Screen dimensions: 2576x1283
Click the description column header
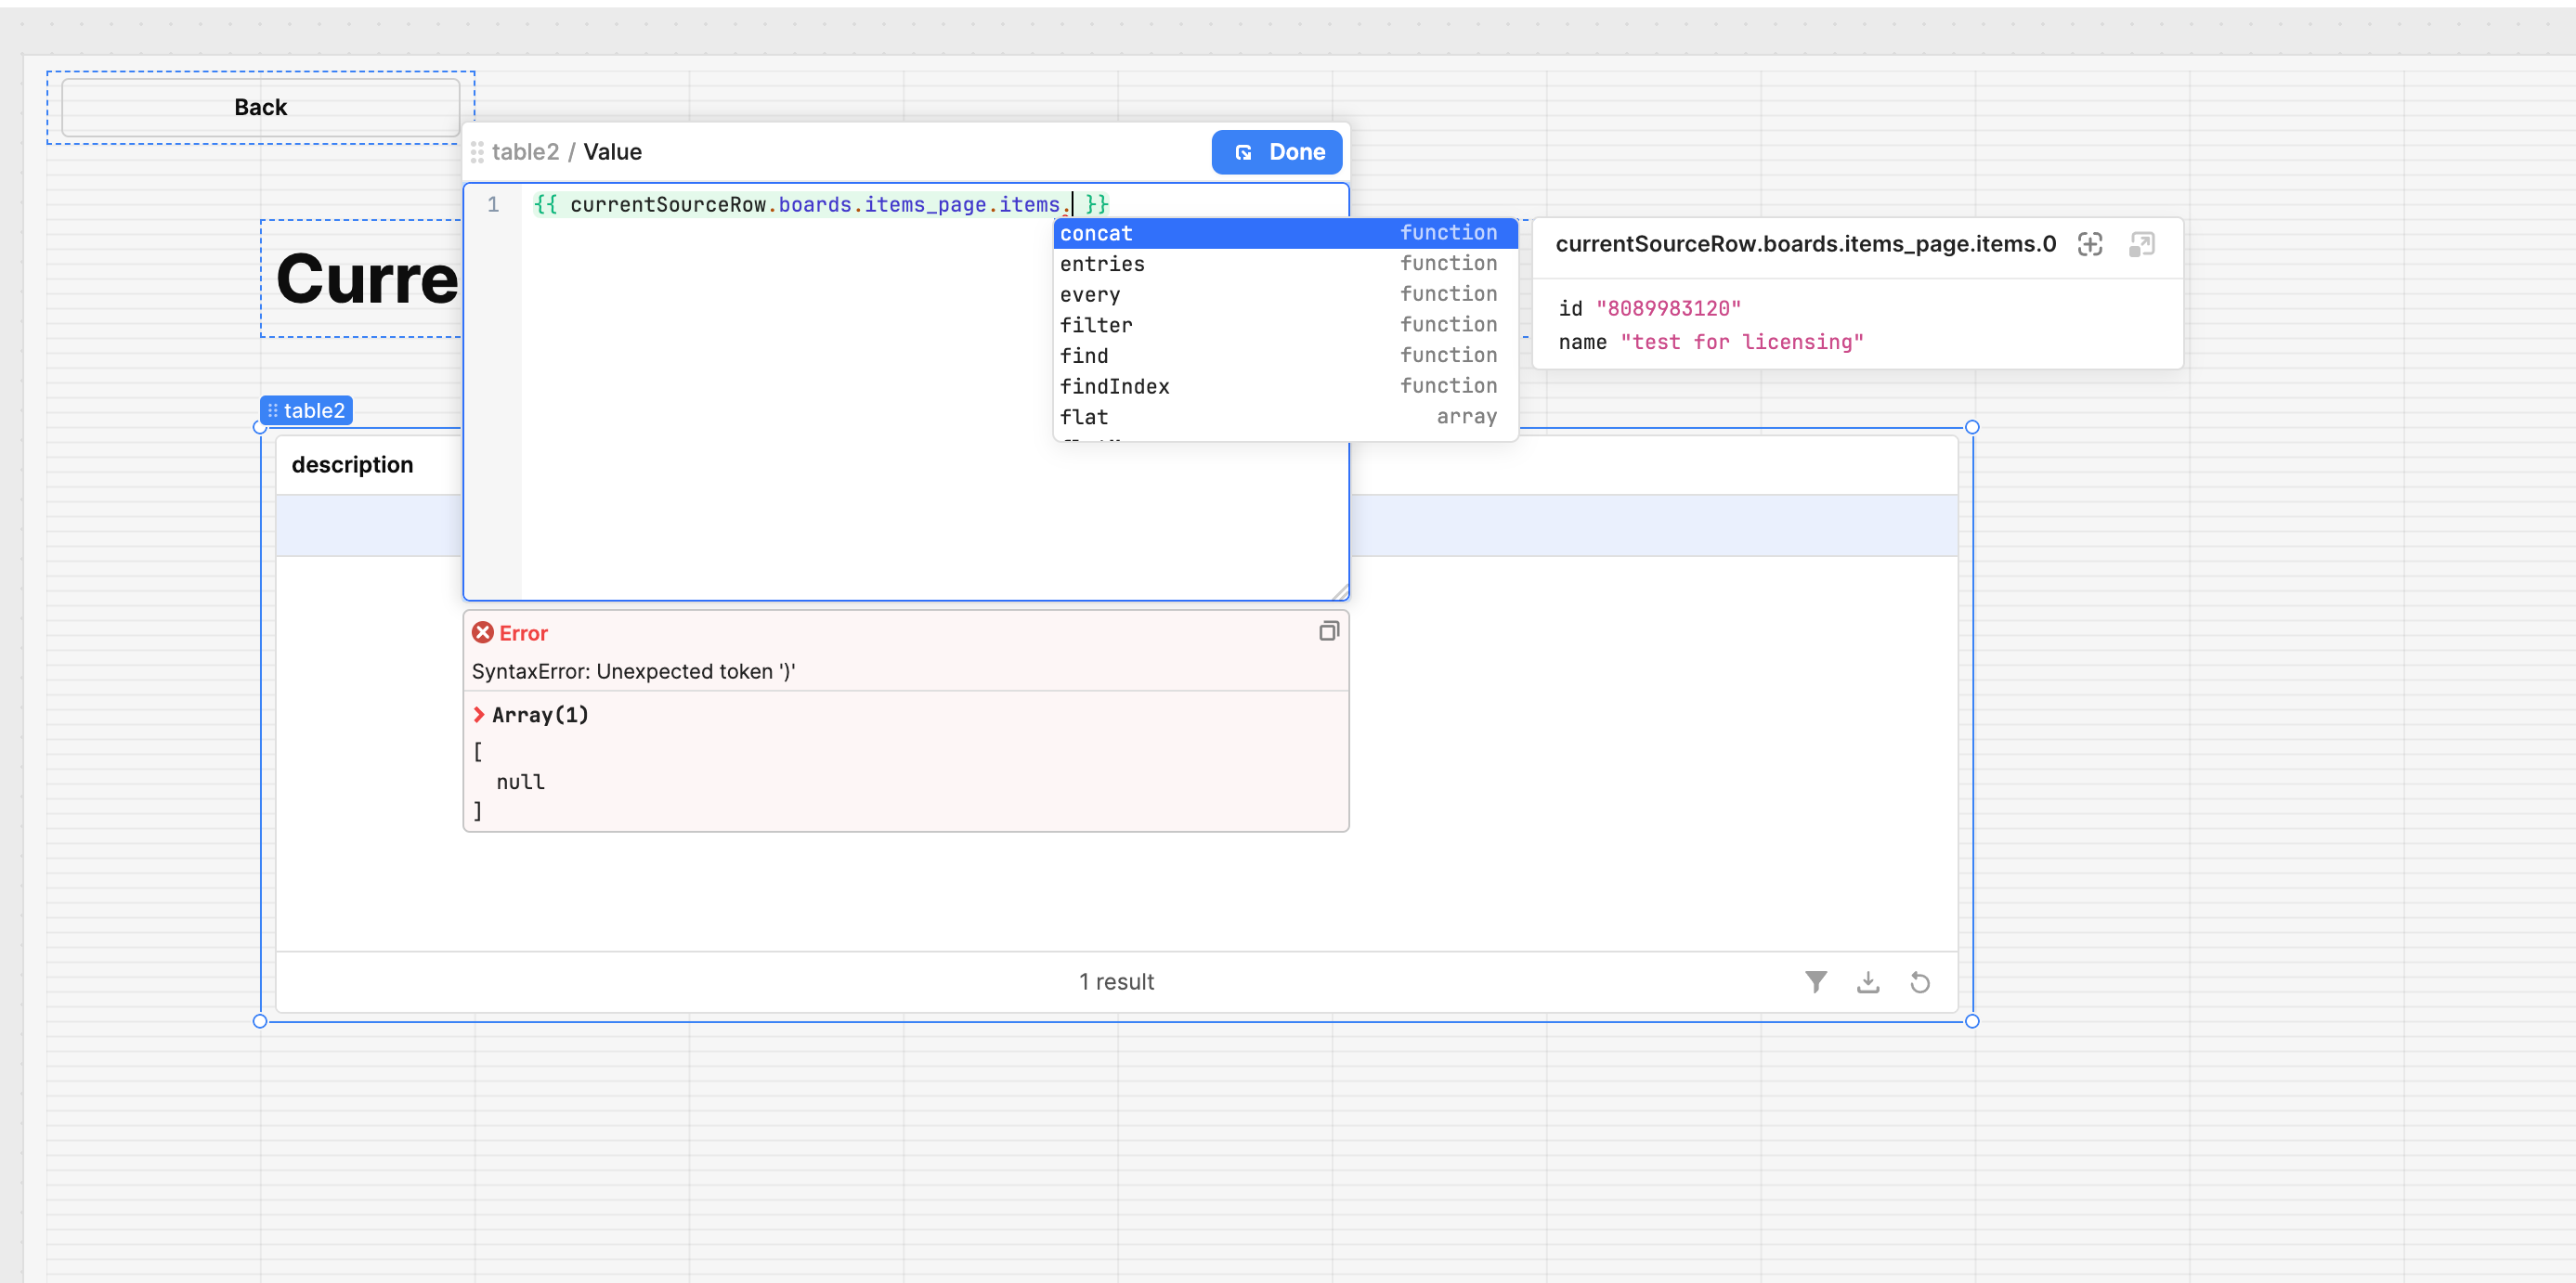[352, 465]
